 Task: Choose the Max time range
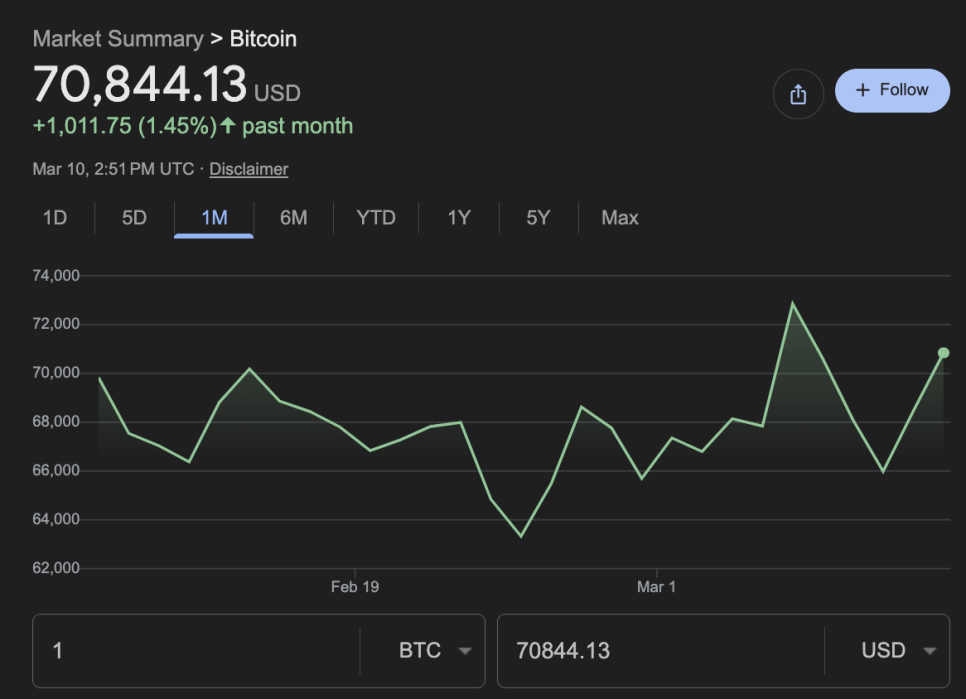point(620,218)
